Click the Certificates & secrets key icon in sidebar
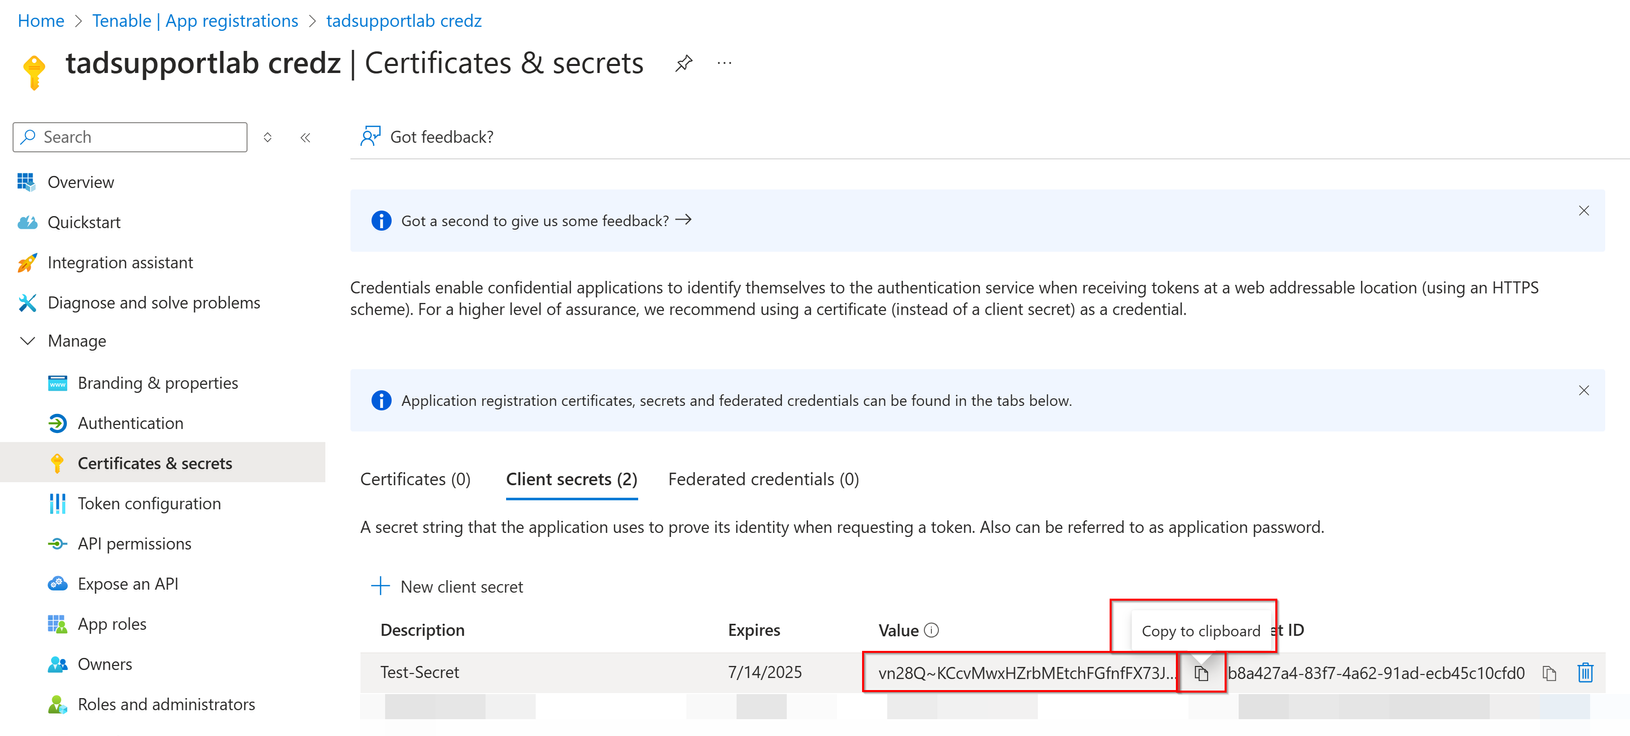Screen dimensions: 1630x736 click(57, 463)
